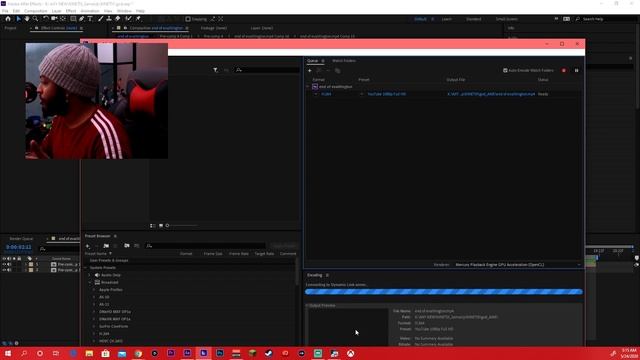Select the Pen tool

point(82,19)
